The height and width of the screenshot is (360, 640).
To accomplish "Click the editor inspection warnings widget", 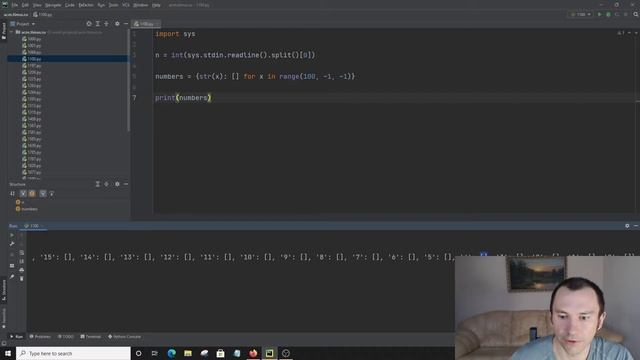I will pos(621,33).
